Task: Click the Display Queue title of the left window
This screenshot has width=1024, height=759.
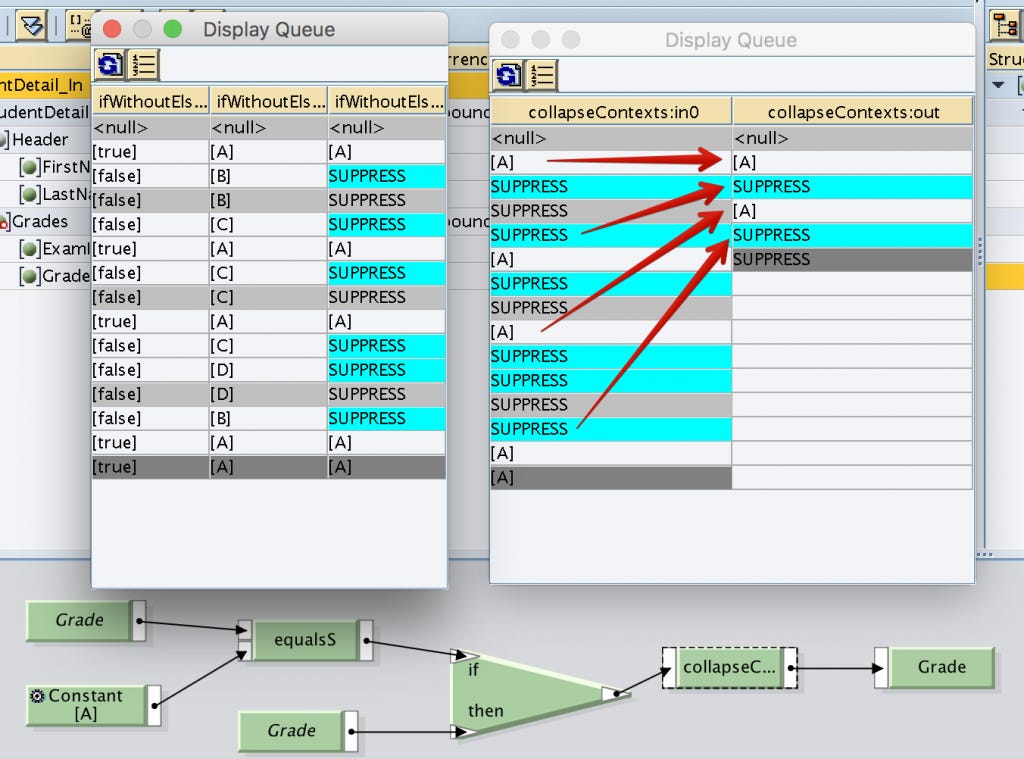Action: point(269,29)
